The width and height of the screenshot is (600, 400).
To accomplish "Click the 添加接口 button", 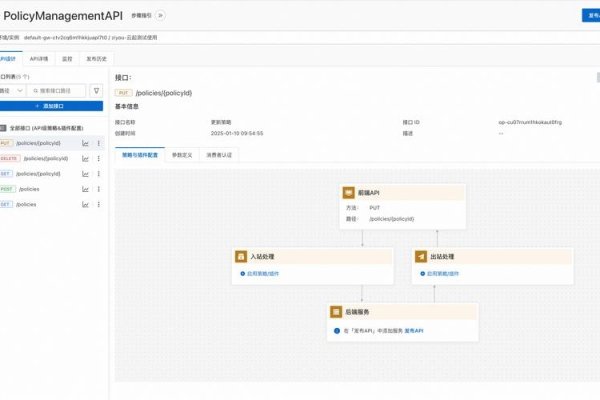I will [52, 105].
